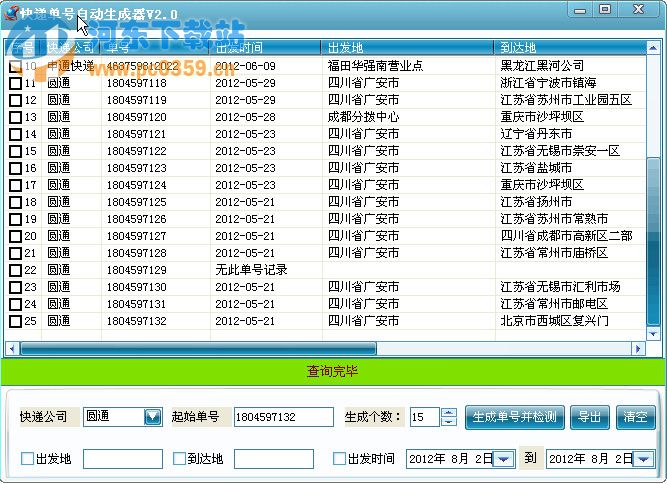Tick the checkbox for row 13
Viewport: 667px width, 484px height.
[x=15, y=117]
